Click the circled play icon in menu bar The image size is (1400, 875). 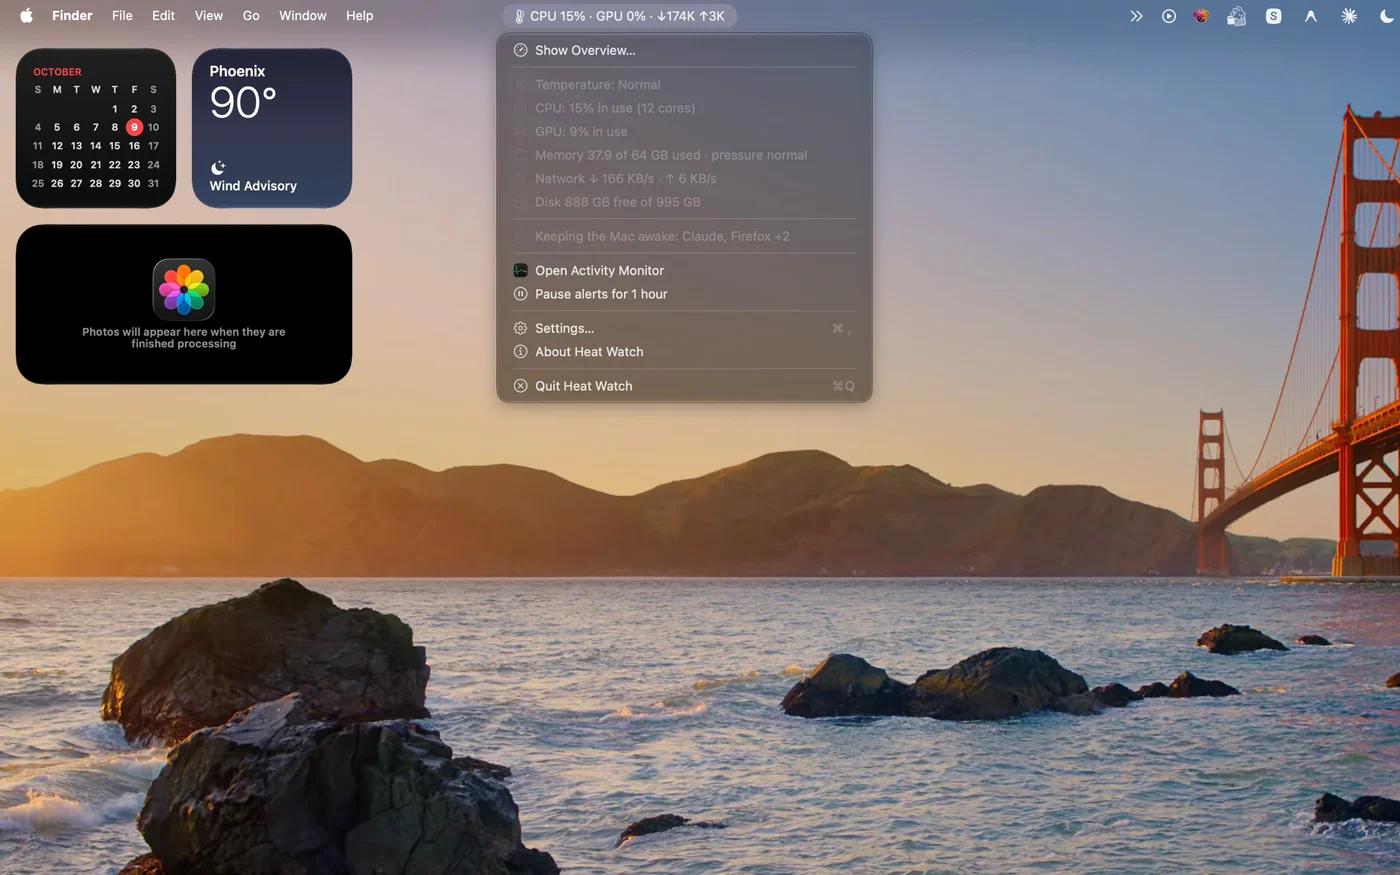click(1169, 16)
